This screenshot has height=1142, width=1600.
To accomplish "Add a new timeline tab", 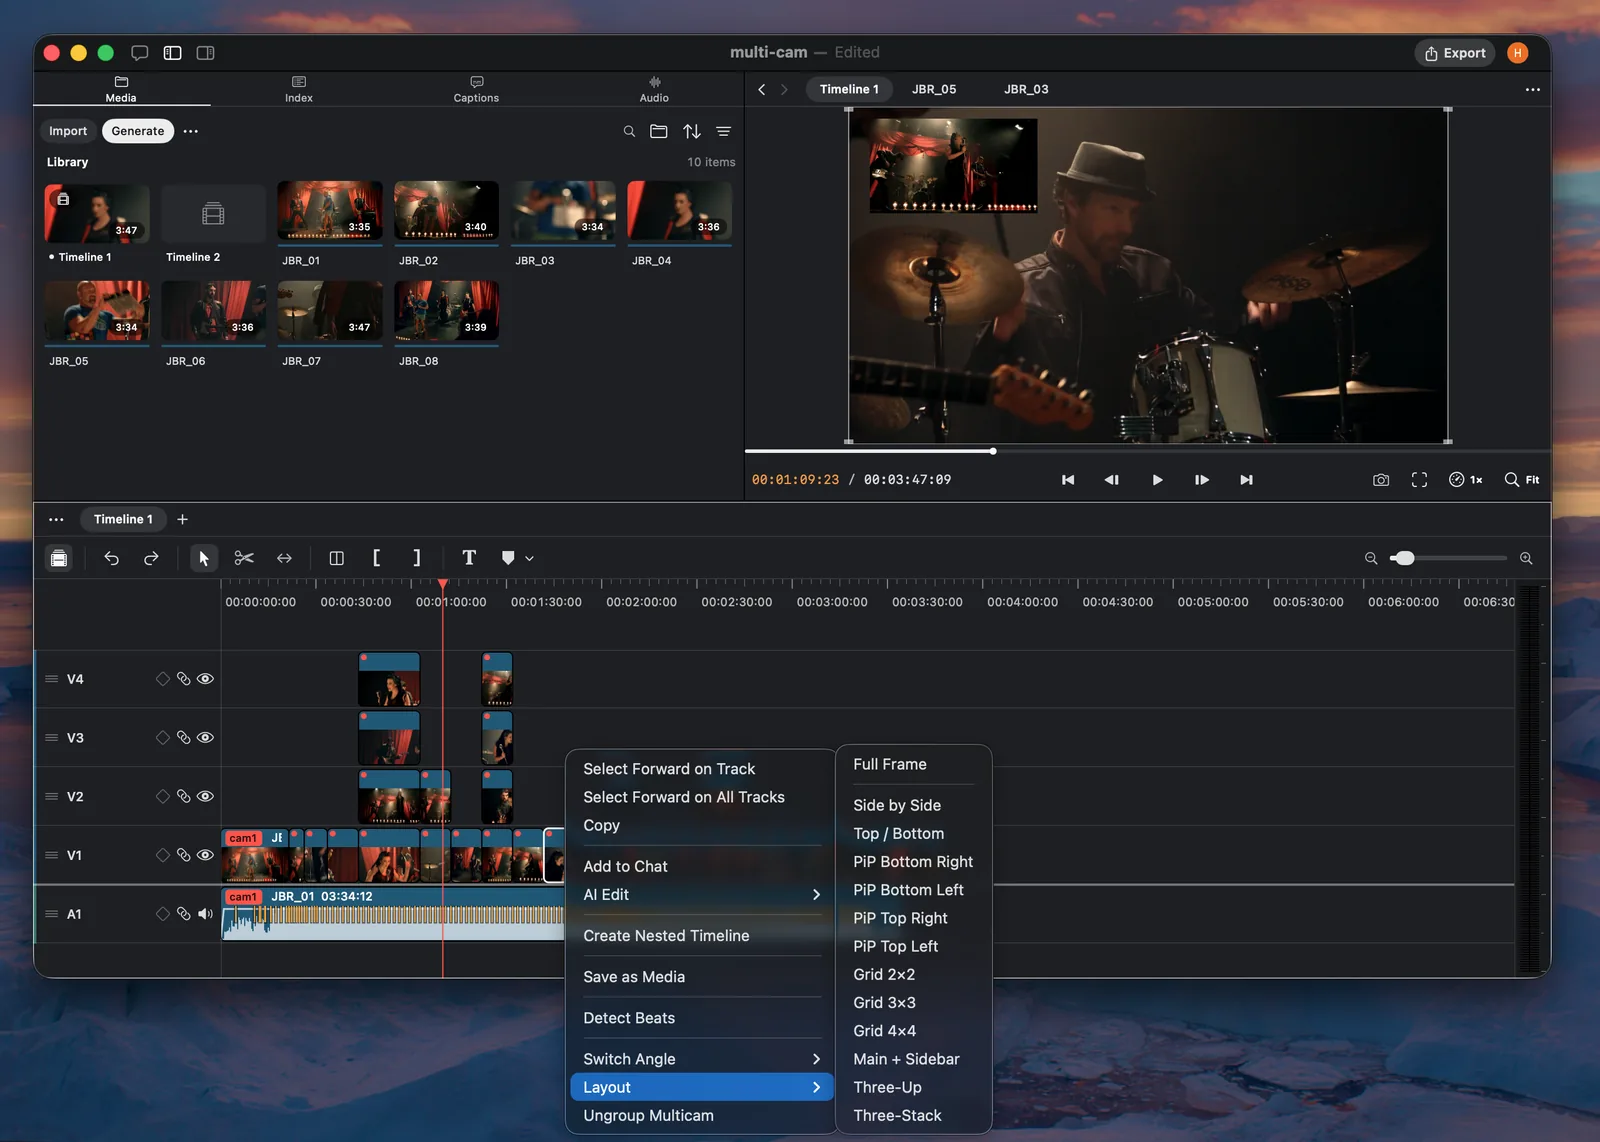I will click(182, 520).
